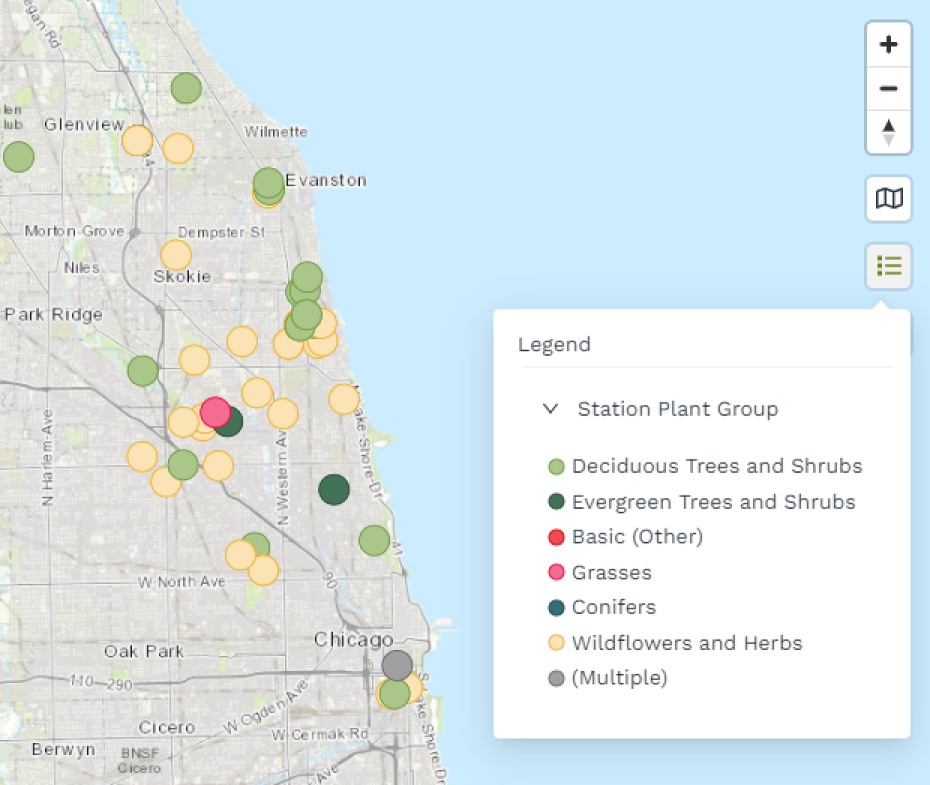Click the Oak Park label on map
The image size is (930, 785).
coord(142,651)
